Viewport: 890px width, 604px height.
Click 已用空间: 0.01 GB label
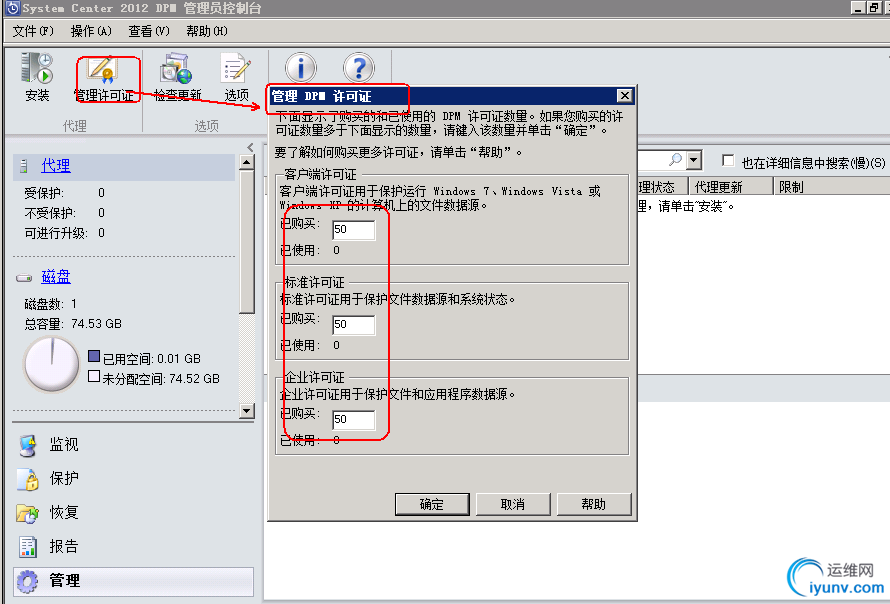point(152,359)
